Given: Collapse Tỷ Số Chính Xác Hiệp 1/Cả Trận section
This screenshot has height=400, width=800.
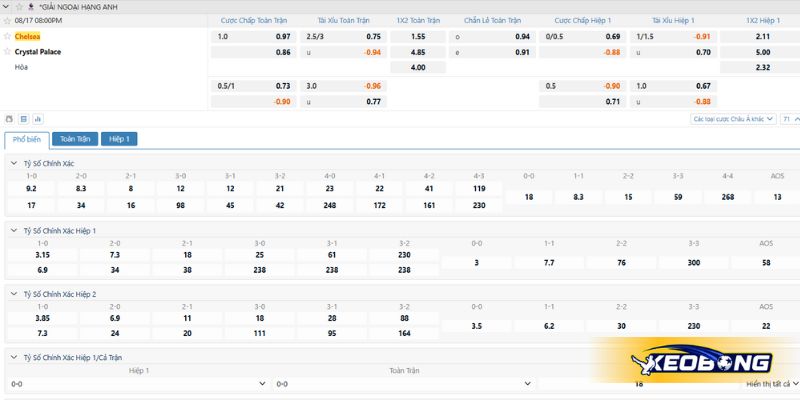Looking at the screenshot, I should (x=14, y=358).
